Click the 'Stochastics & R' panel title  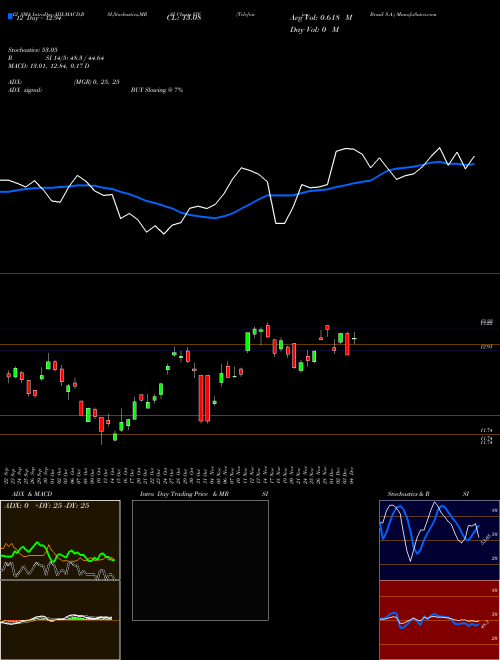click(x=409, y=494)
